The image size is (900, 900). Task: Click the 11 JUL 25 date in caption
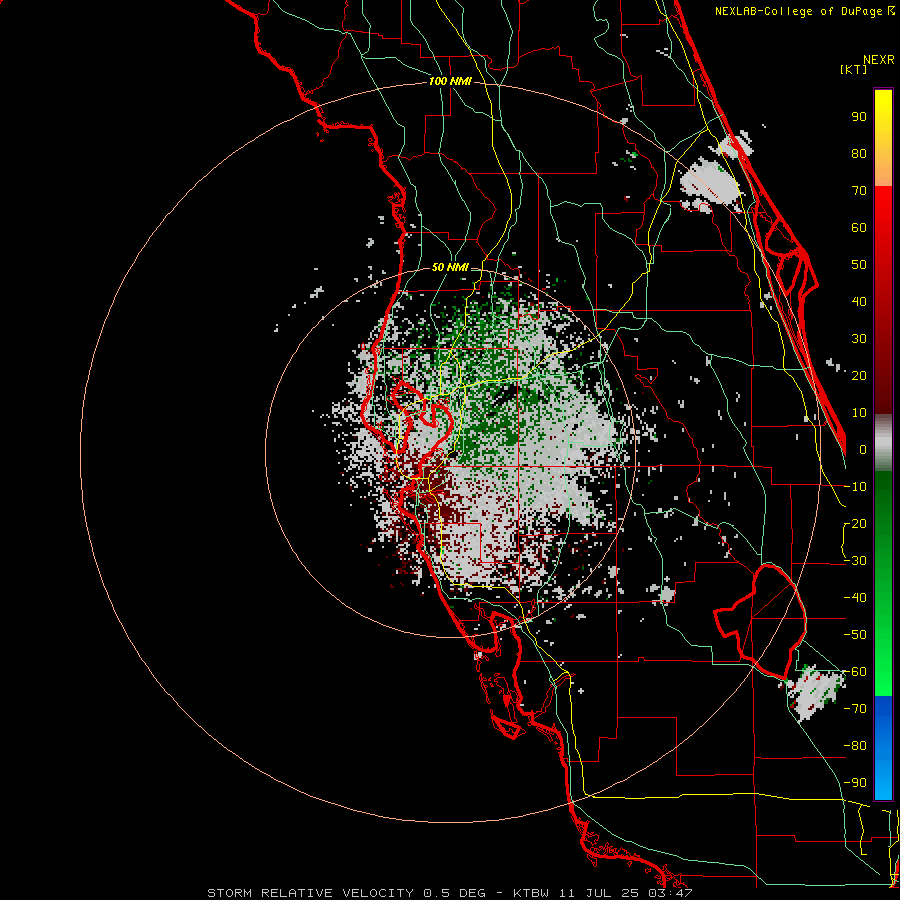click(599, 893)
